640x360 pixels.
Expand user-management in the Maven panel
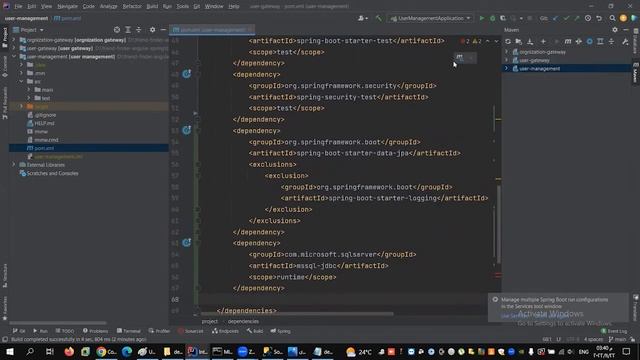pyautogui.click(x=507, y=69)
